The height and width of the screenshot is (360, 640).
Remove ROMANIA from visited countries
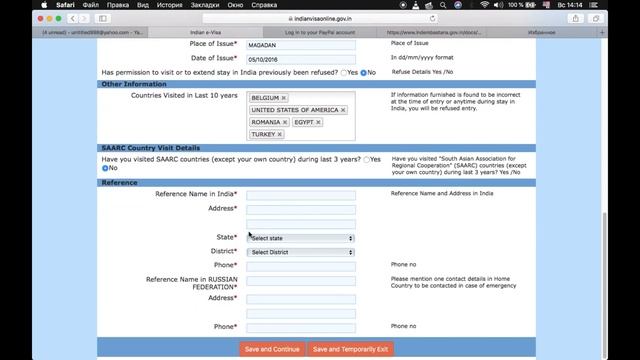[x=285, y=122]
